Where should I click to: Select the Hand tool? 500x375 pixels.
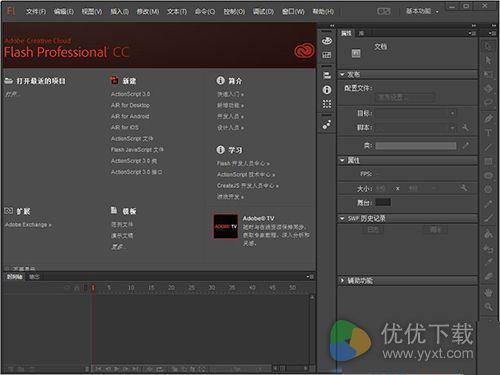[x=488, y=293]
